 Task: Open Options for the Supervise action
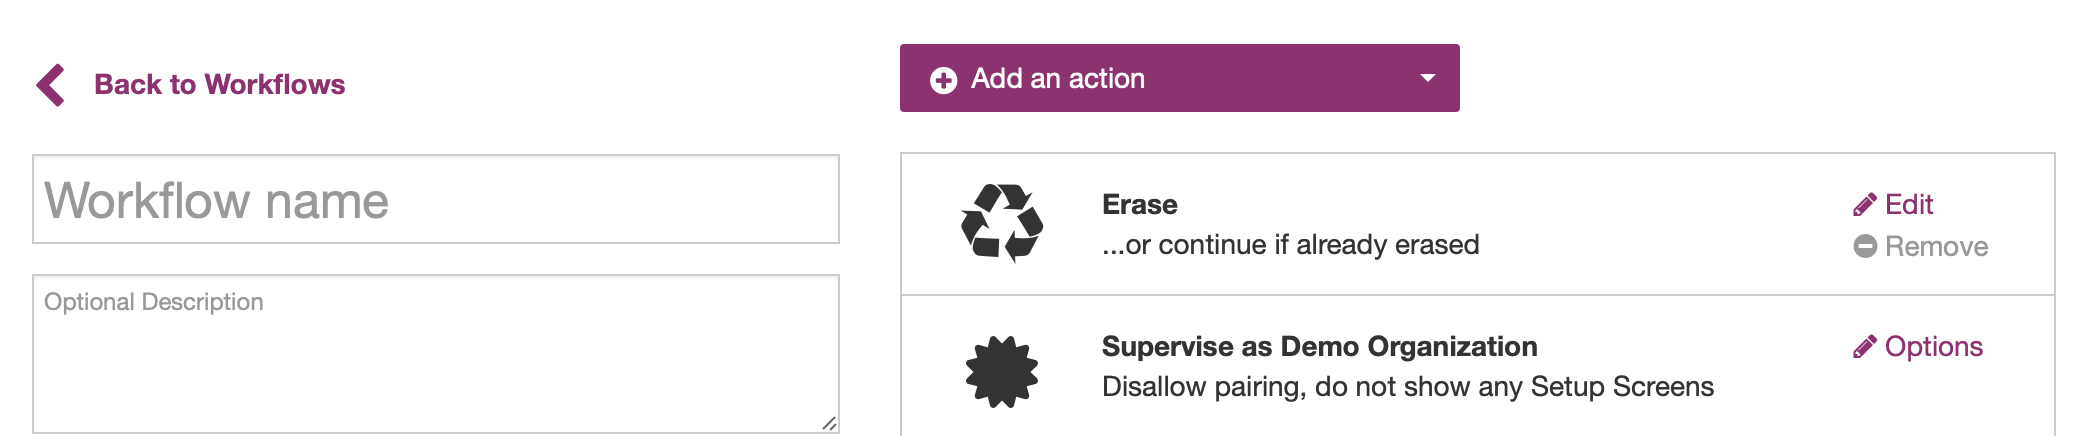pyautogui.click(x=1933, y=347)
